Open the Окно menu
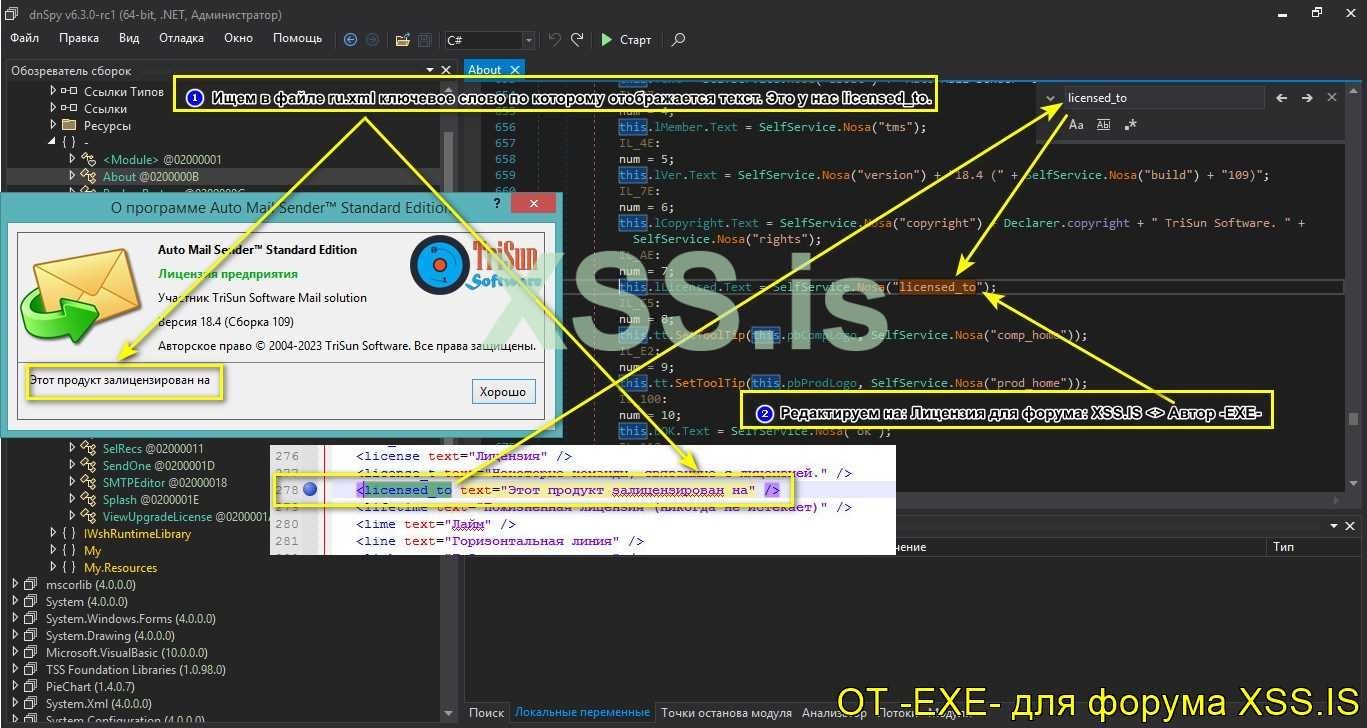The width and height of the screenshot is (1367, 728). [238, 38]
